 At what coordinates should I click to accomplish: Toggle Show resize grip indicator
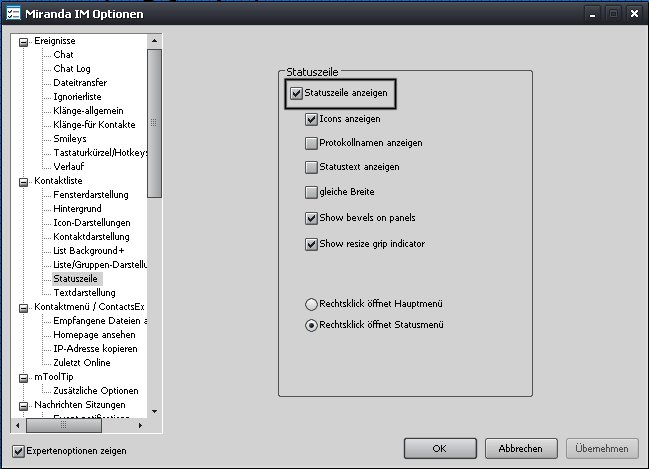pyautogui.click(x=311, y=244)
